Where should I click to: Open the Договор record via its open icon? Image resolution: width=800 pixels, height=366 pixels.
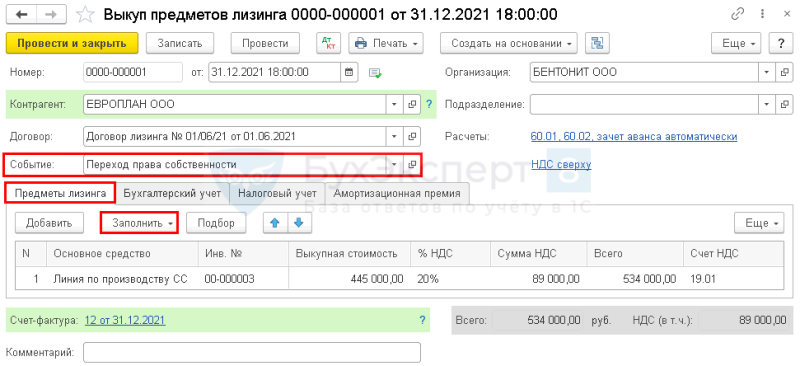(x=412, y=136)
